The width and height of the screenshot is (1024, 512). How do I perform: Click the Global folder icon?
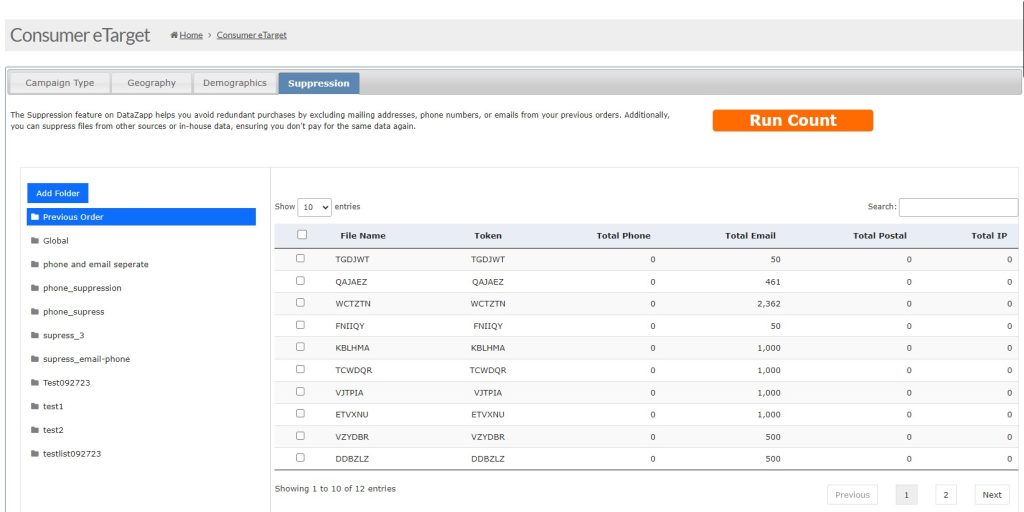(35, 241)
